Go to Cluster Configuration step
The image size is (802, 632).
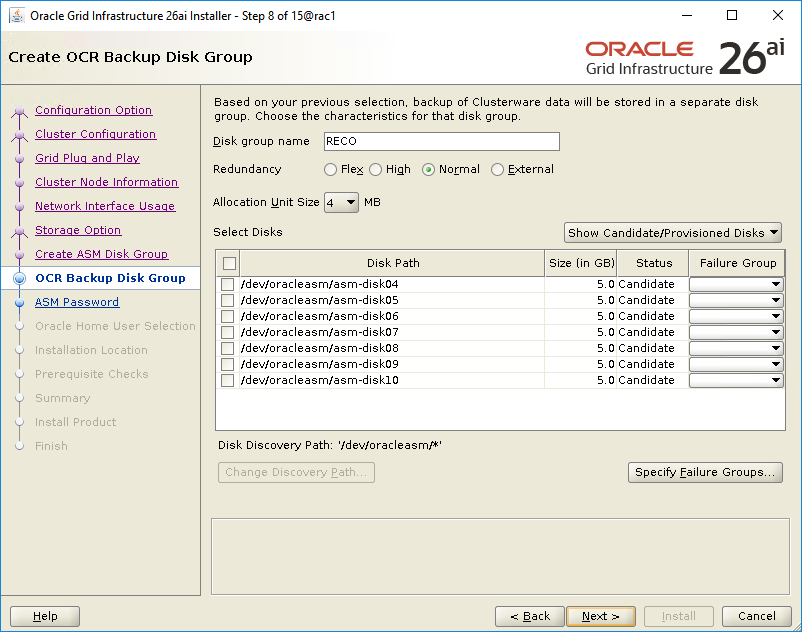point(96,134)
